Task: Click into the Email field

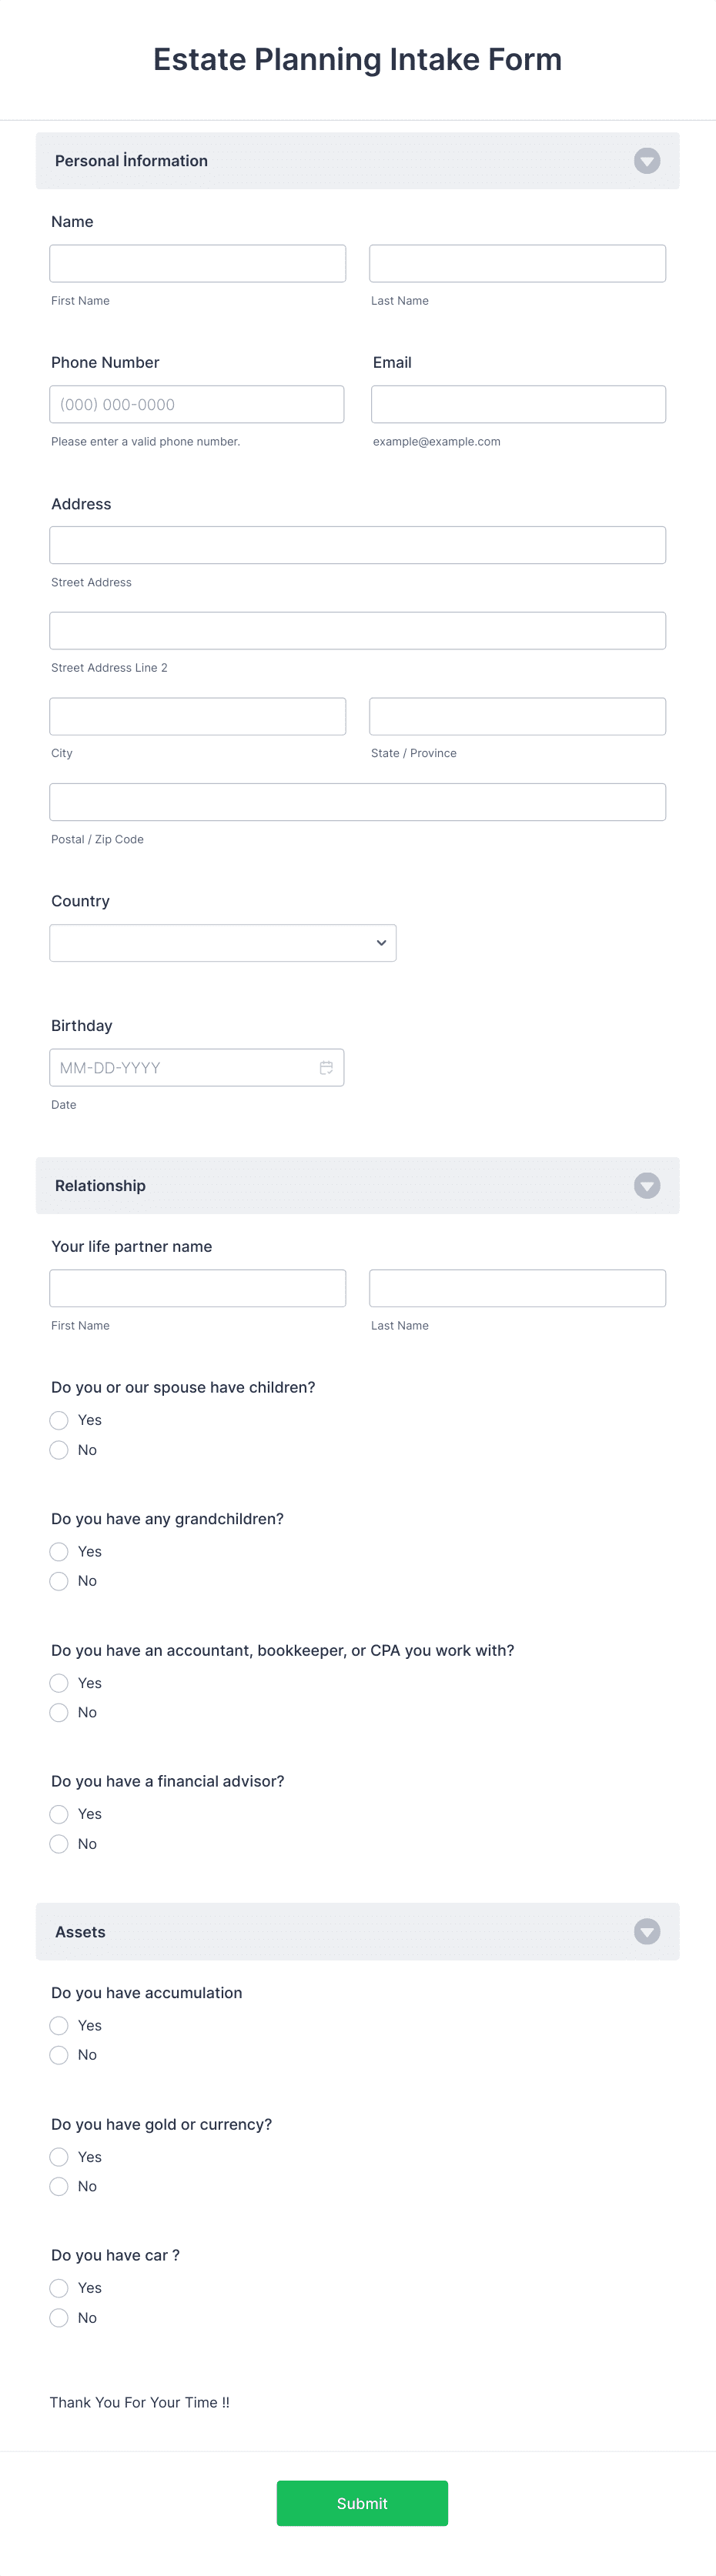Action: (x=517, y=404)
